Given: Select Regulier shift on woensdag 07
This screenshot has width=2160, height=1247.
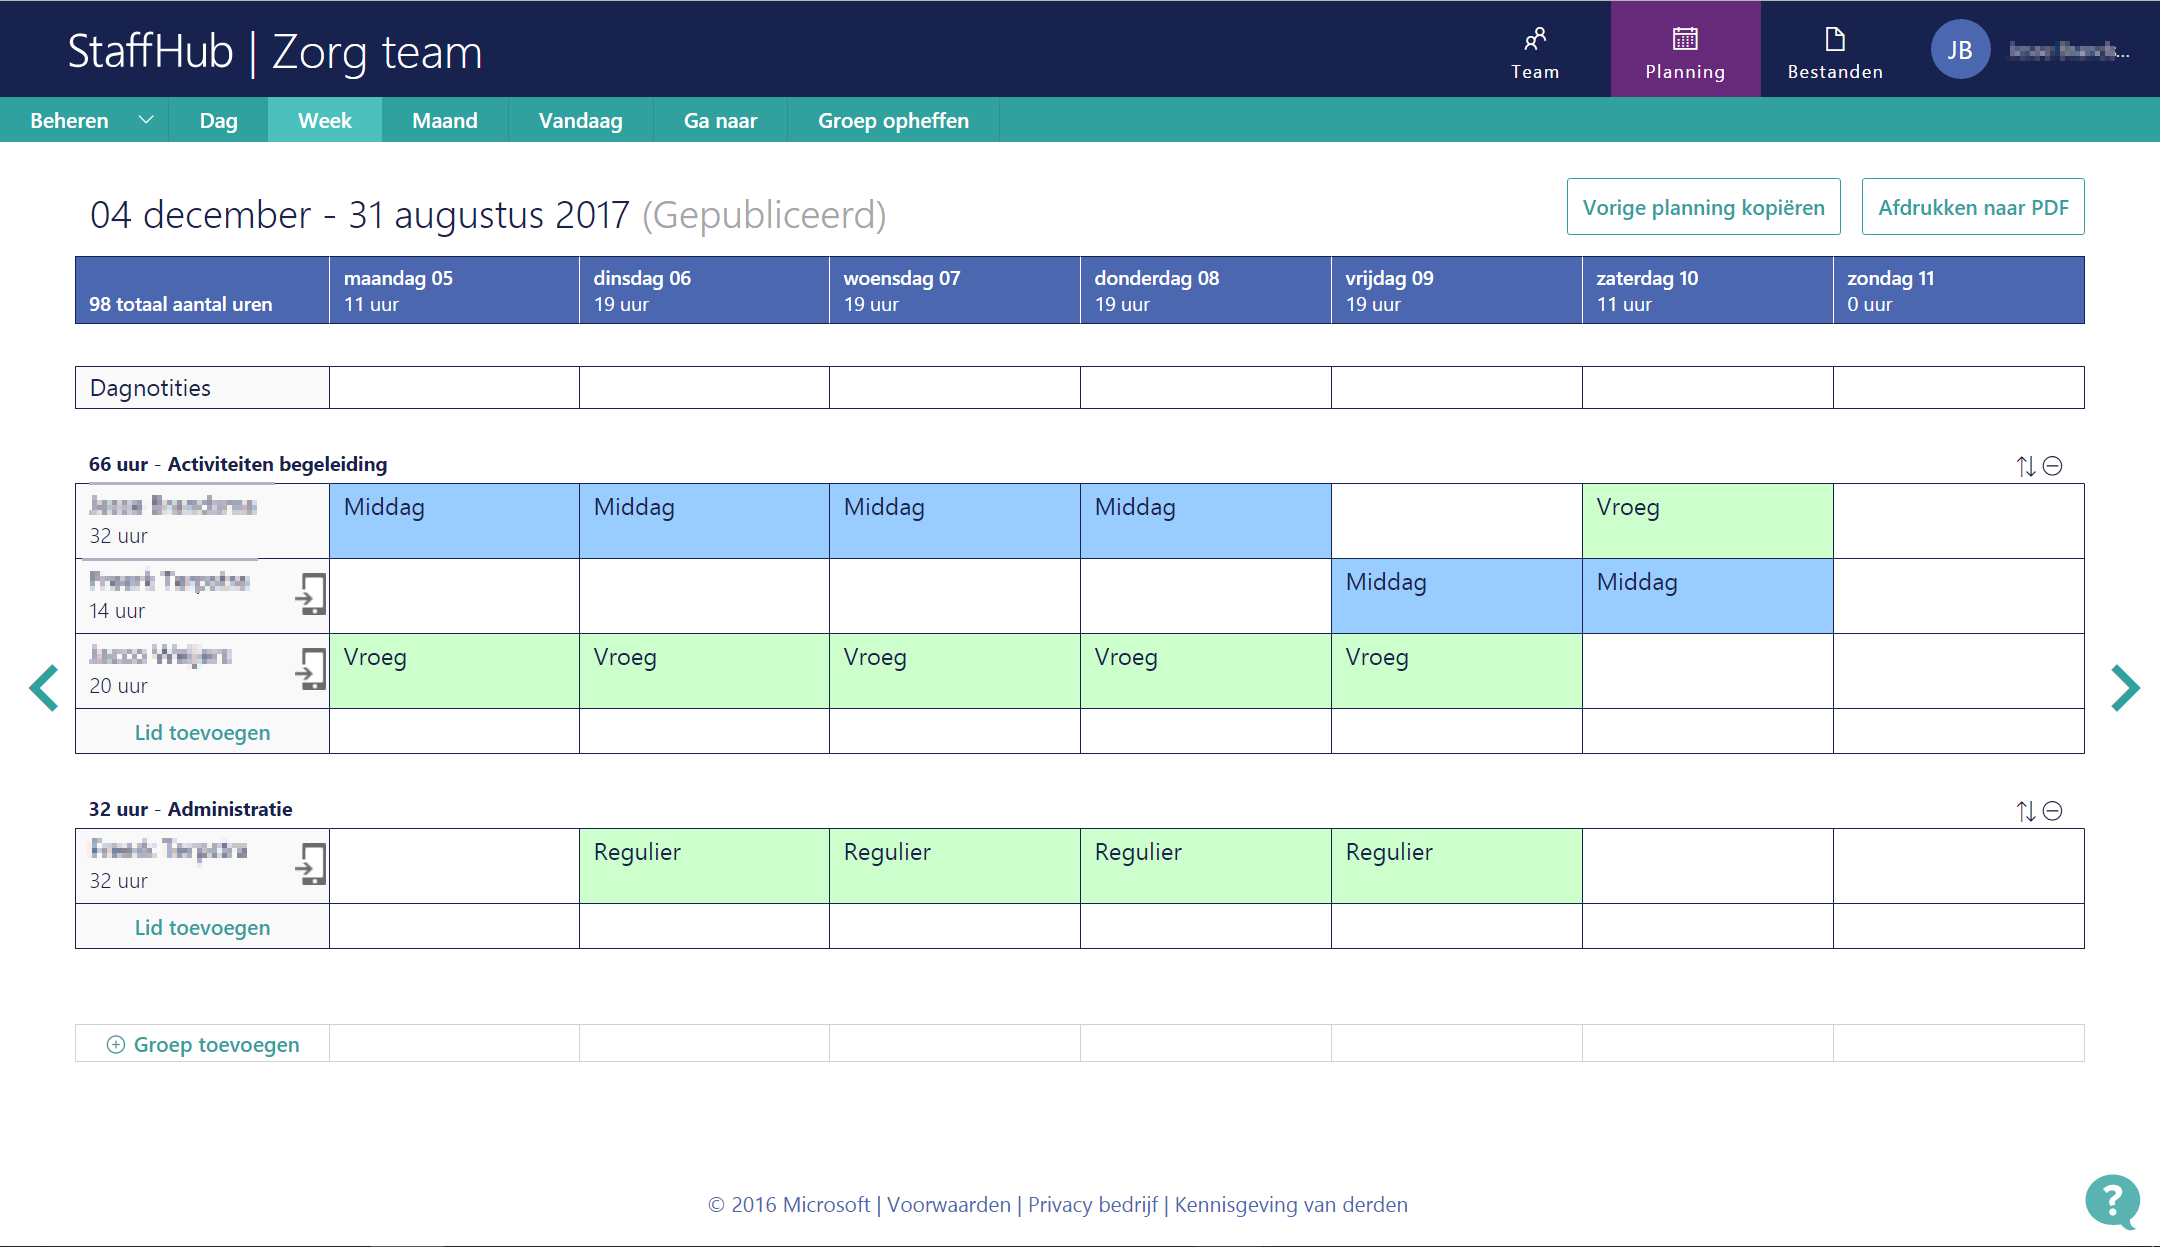Looking at the screenshot, I should (x=955, y=866).
